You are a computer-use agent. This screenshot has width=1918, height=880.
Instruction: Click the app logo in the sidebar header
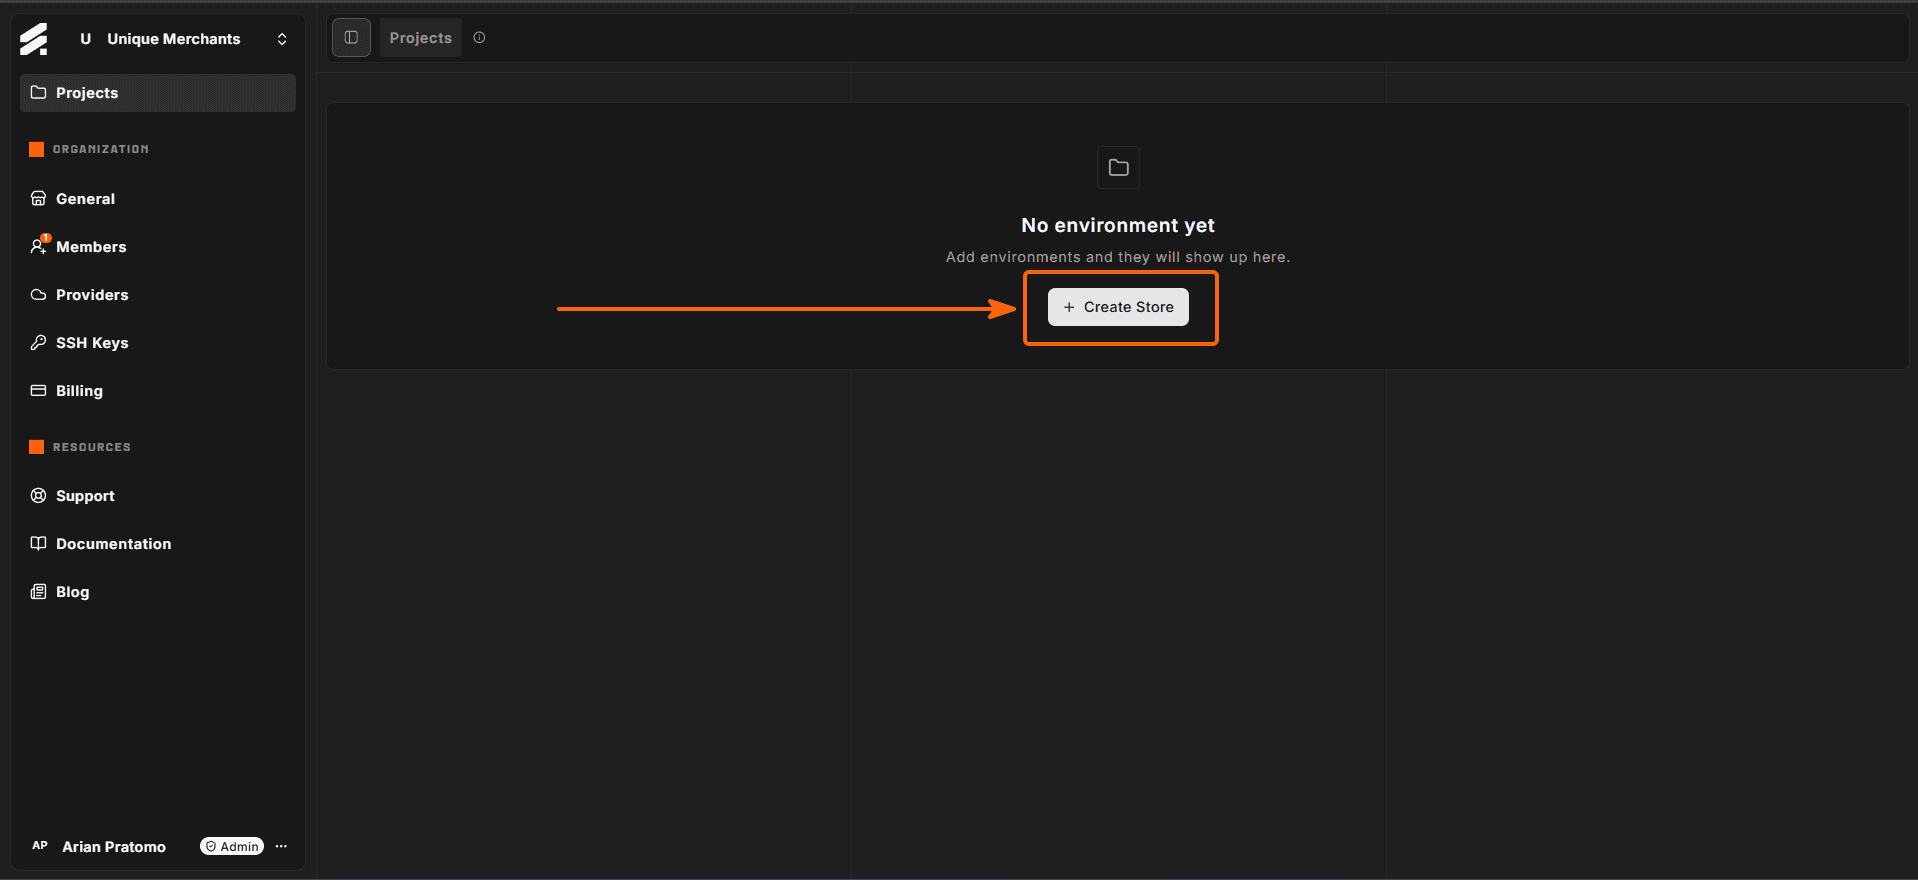(x=33, y=39)
